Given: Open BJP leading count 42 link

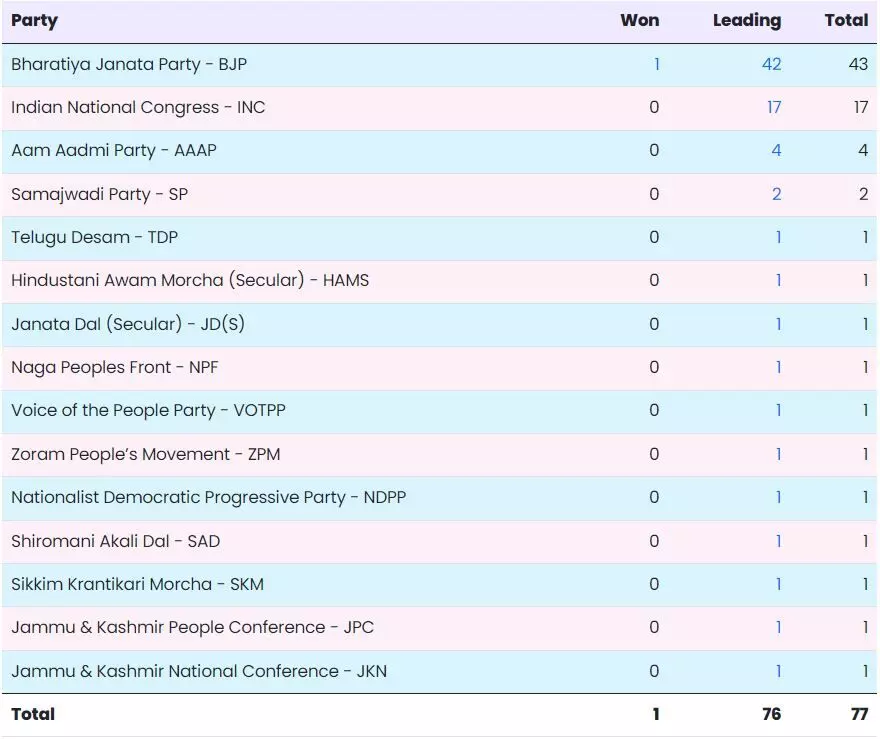Looking at the screenshot, I should (x=771, y=64).
